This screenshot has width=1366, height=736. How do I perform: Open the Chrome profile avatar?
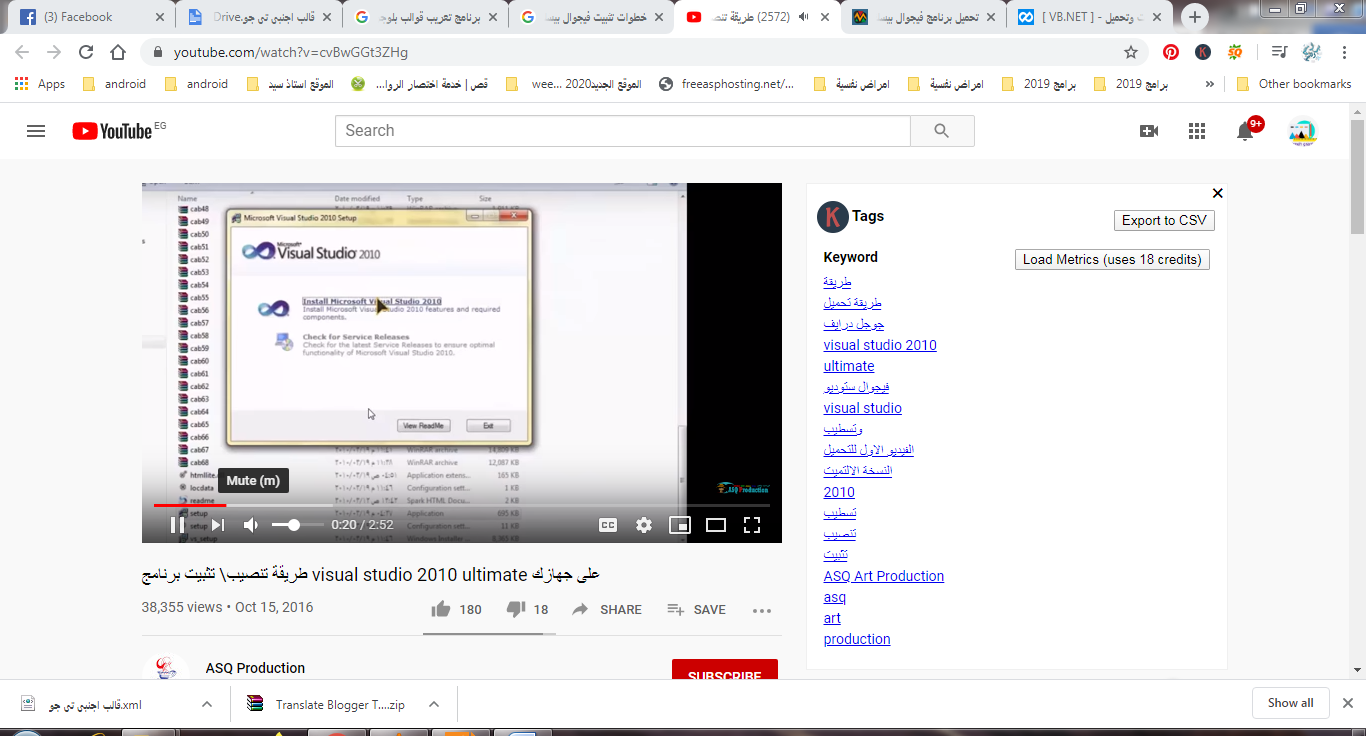(1311, 52)
